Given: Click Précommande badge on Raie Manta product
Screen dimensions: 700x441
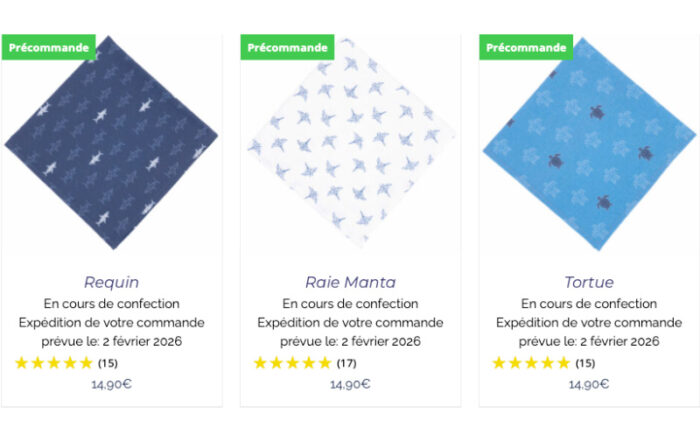Looking at the screenshot, I should click(x=287, y=47).
